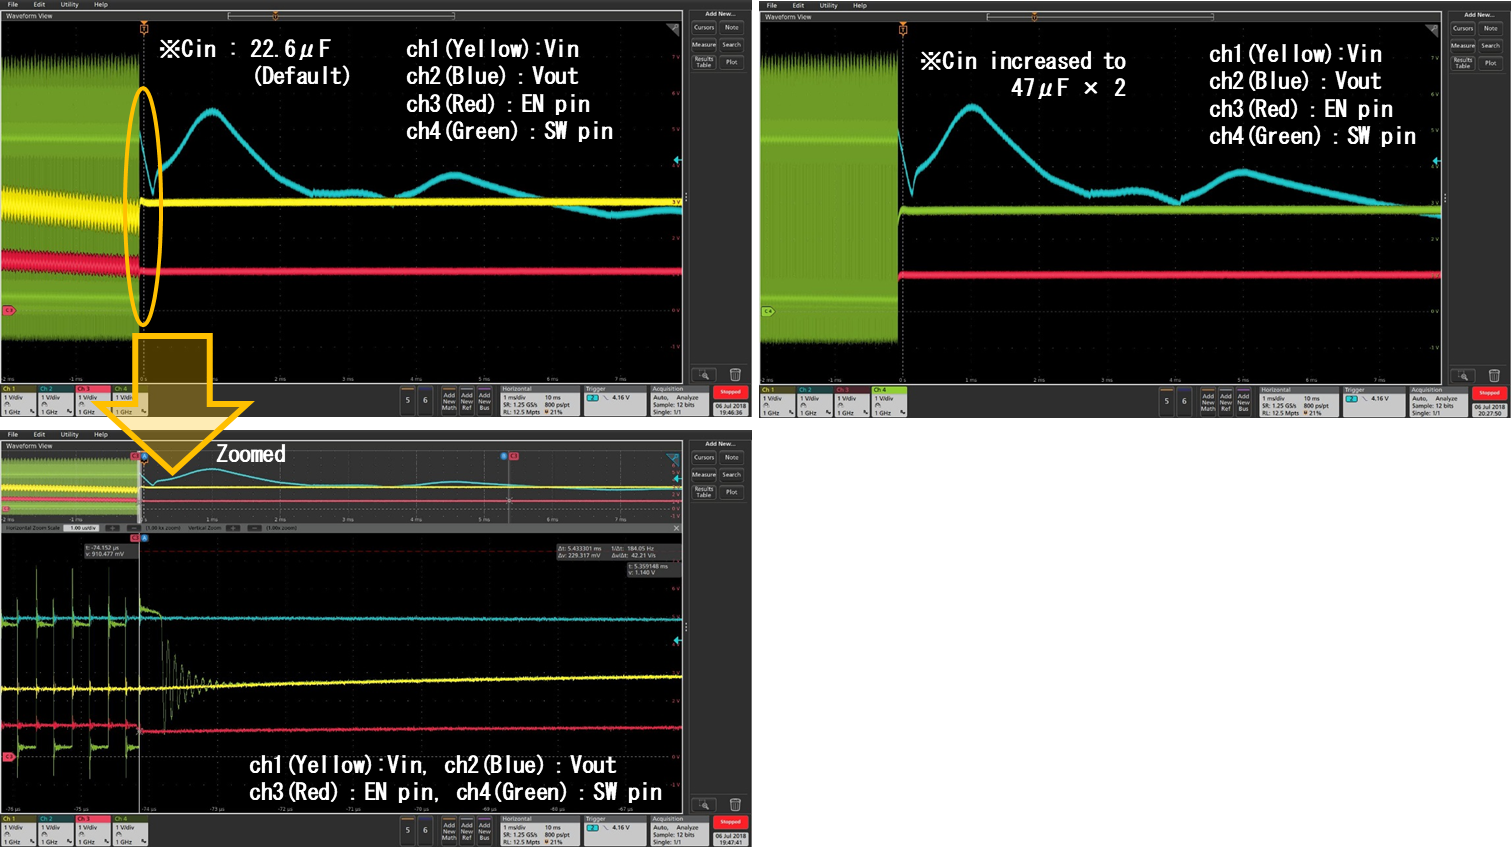Open Help menu in bottom-left zoomed window
The width and height of the screenshot is (1511, 847).
pos(101,434)
